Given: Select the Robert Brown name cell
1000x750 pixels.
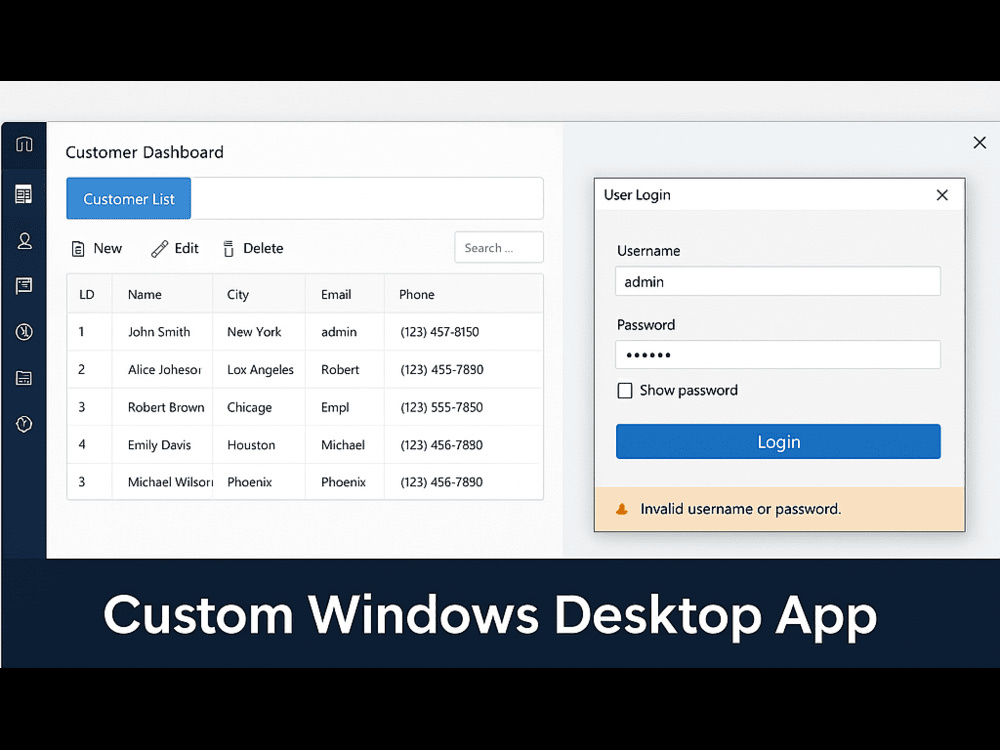Looking at the screenshot, I should pyautogui.click(x=166, y=407).
